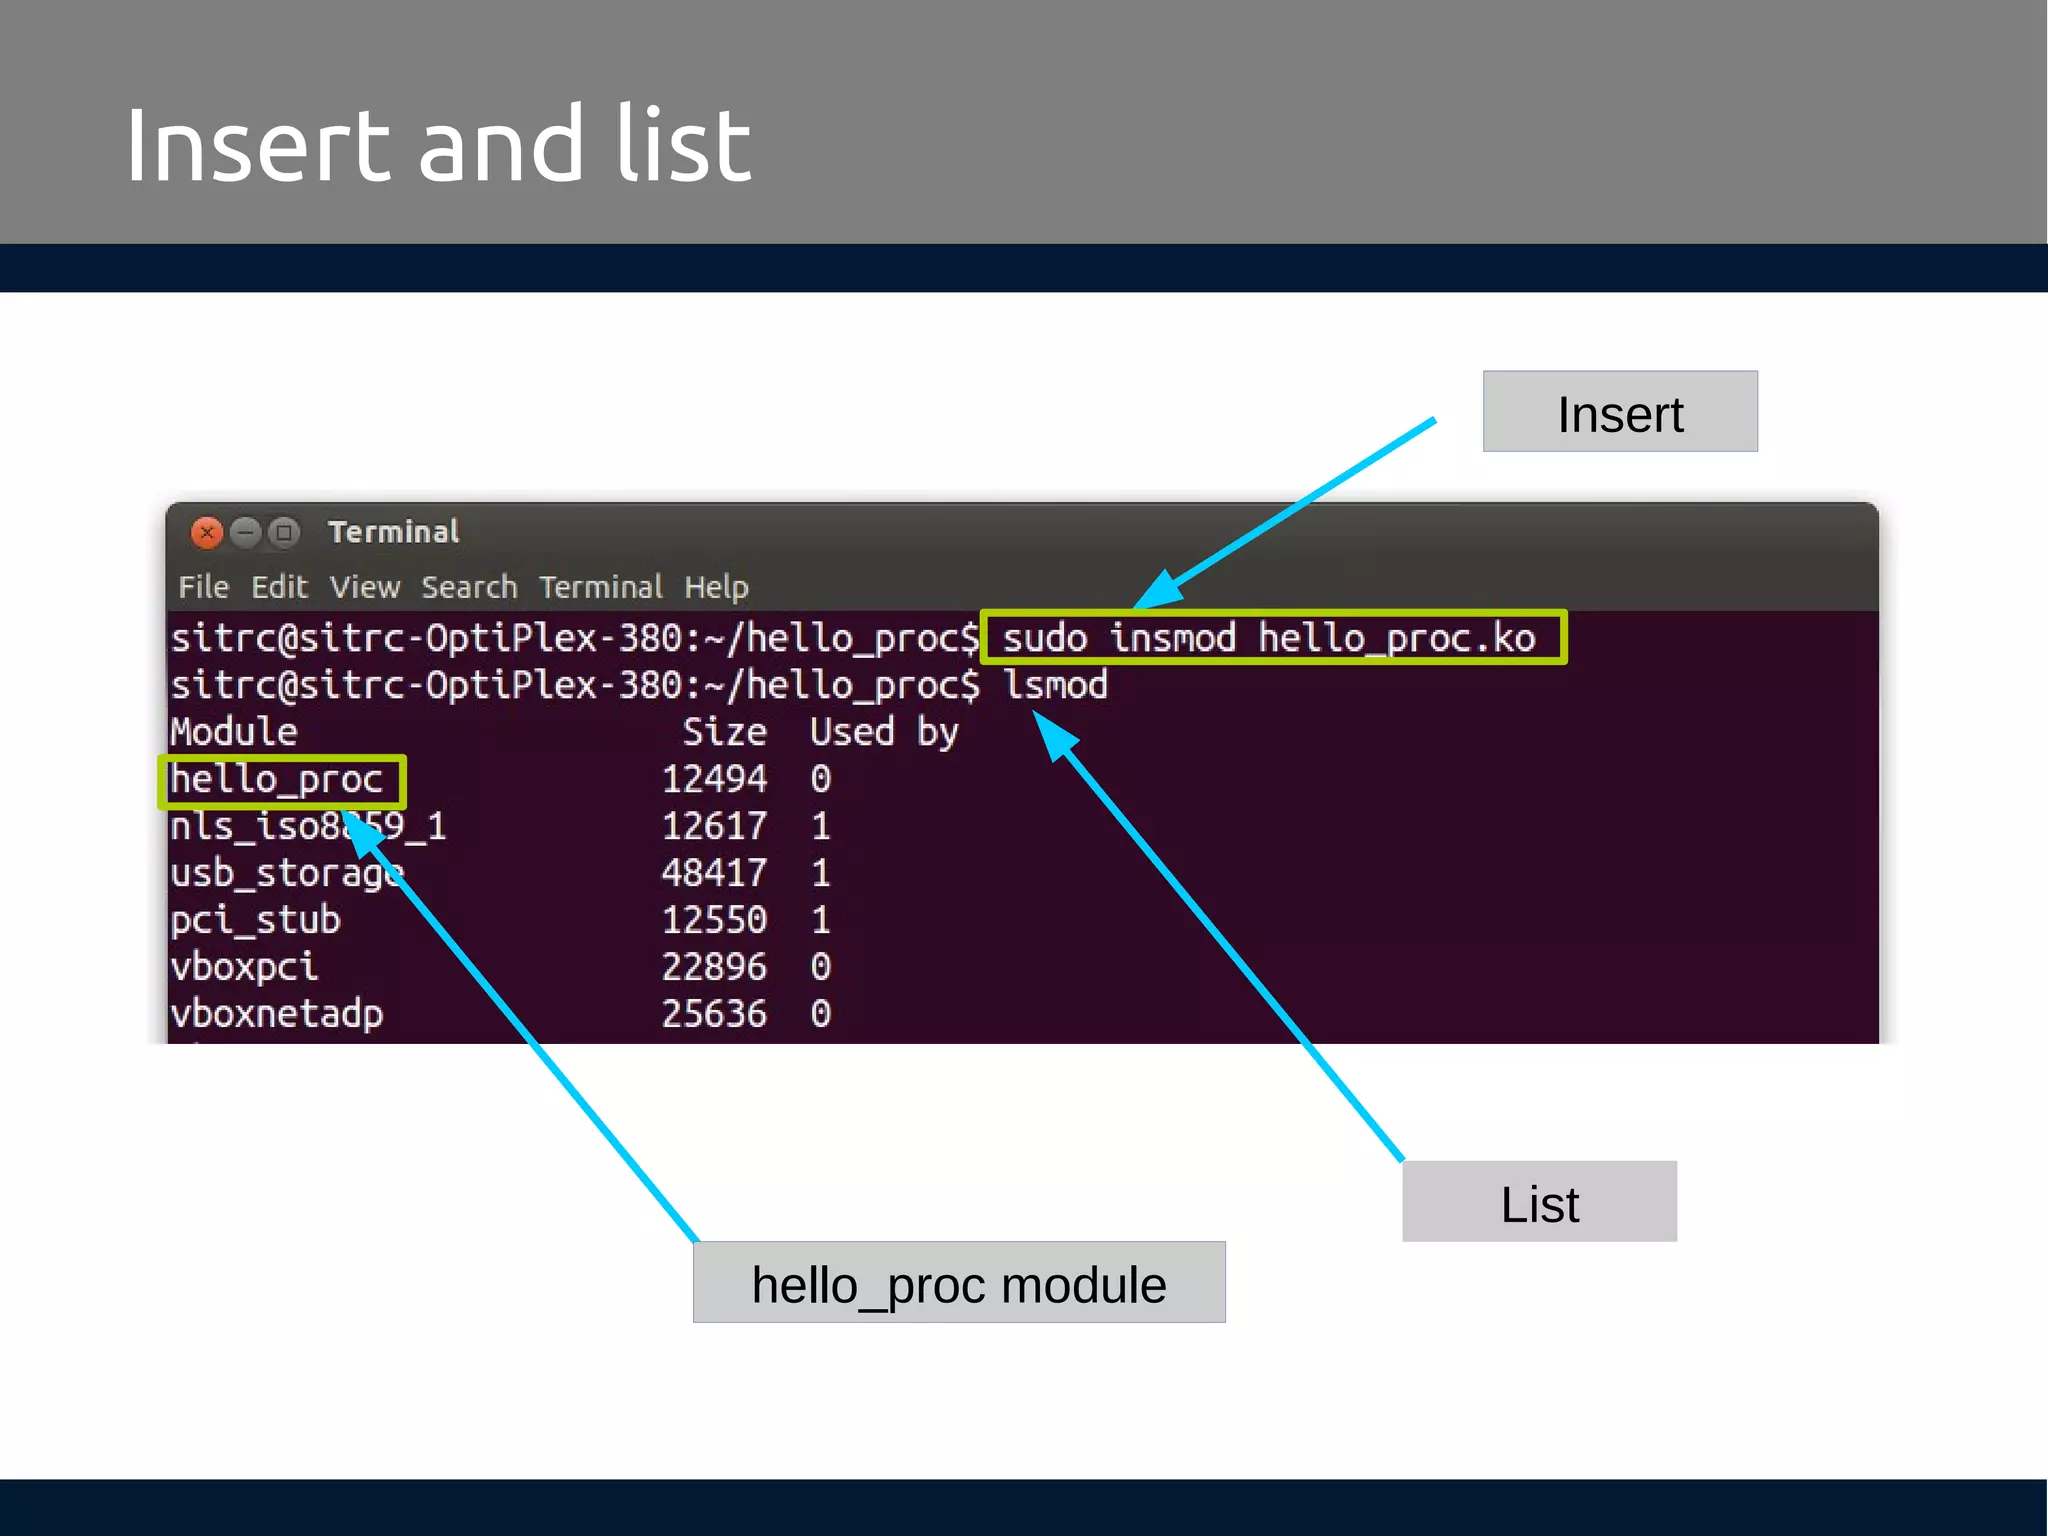Open the View menu
The image size is (2048, 1536).
pyautogui.click(x=365, y=587)
